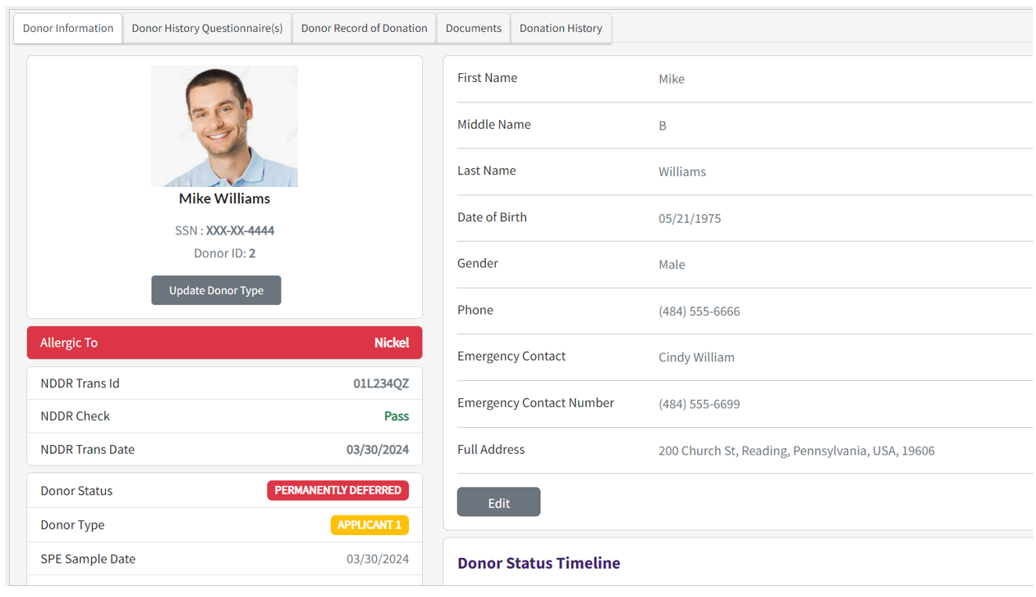Click Mike Williams' profile photo
Screen dimensions: 1036x597
224,126
